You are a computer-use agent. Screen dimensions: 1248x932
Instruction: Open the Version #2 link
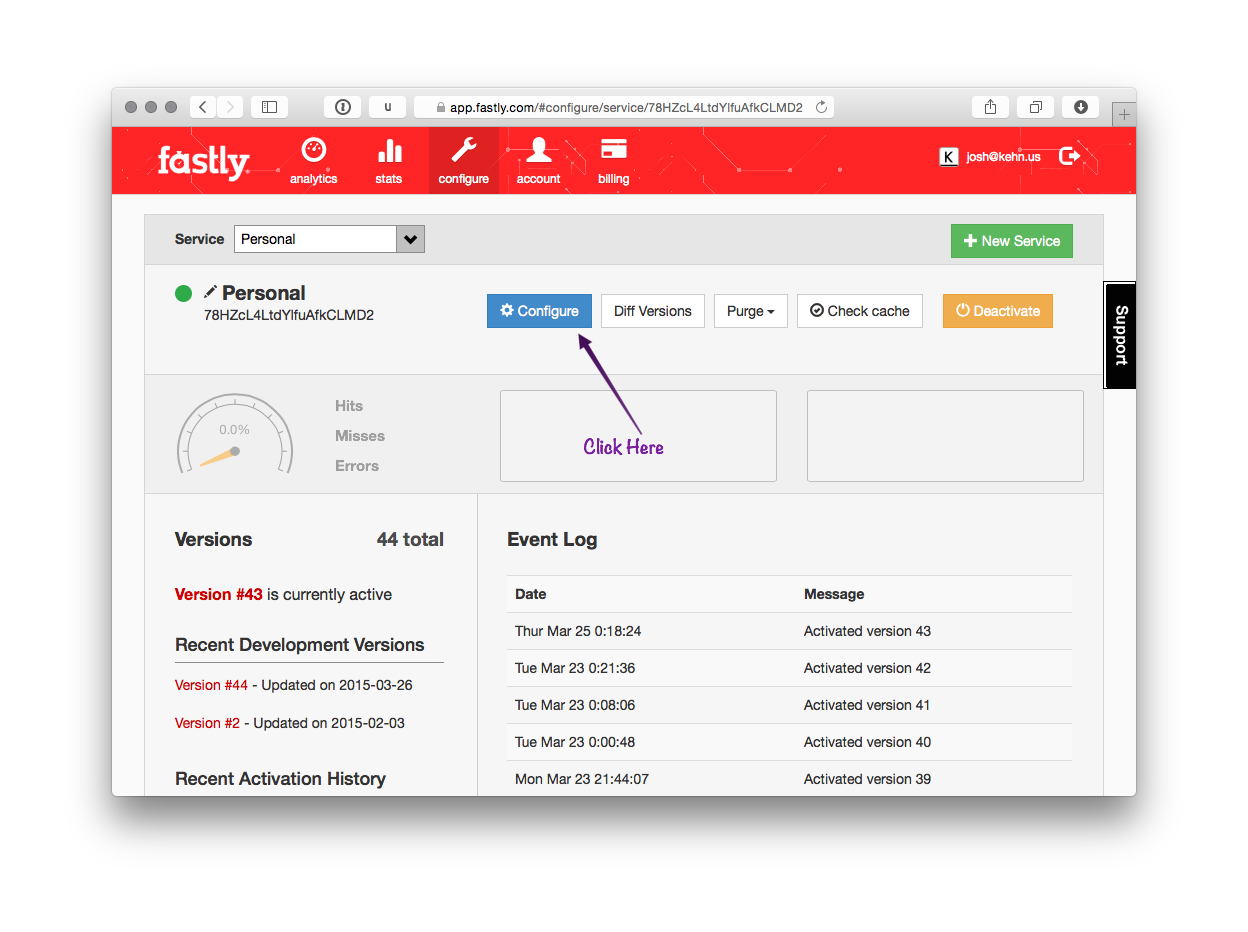point(207,723)
